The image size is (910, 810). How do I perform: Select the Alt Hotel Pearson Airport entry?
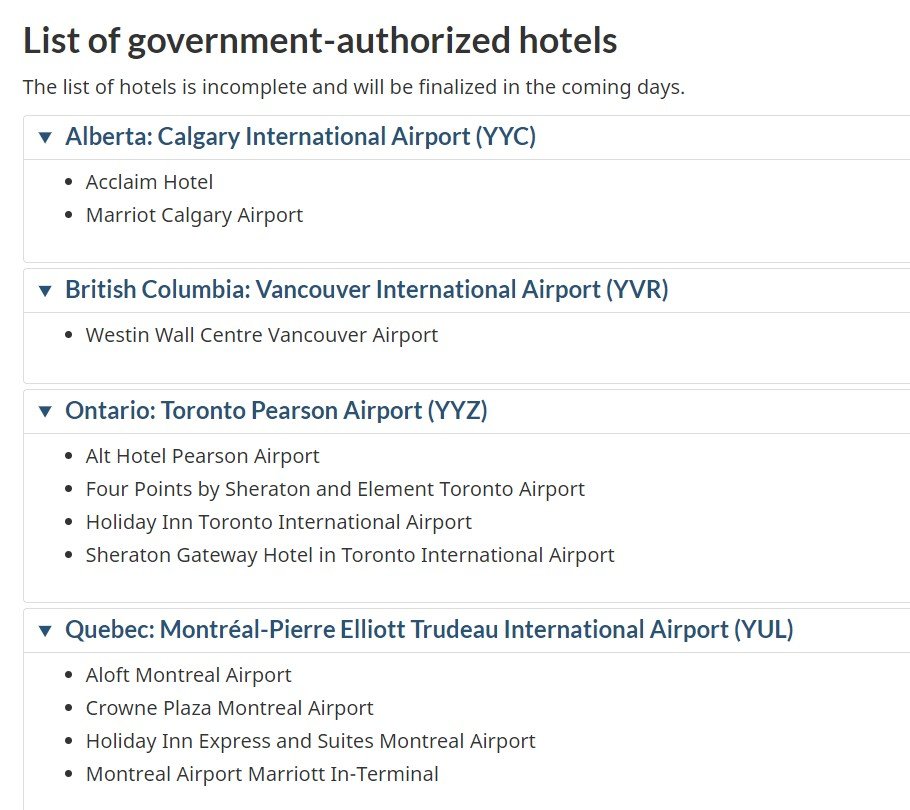[203, 457]
